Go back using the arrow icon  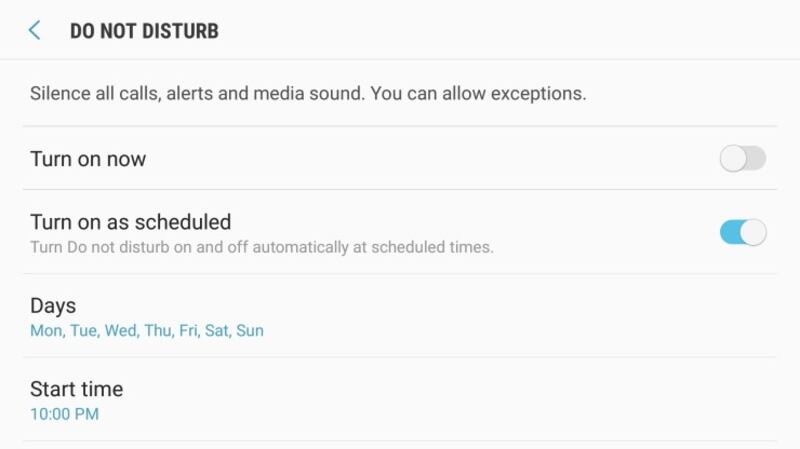[x=35, y=30]
